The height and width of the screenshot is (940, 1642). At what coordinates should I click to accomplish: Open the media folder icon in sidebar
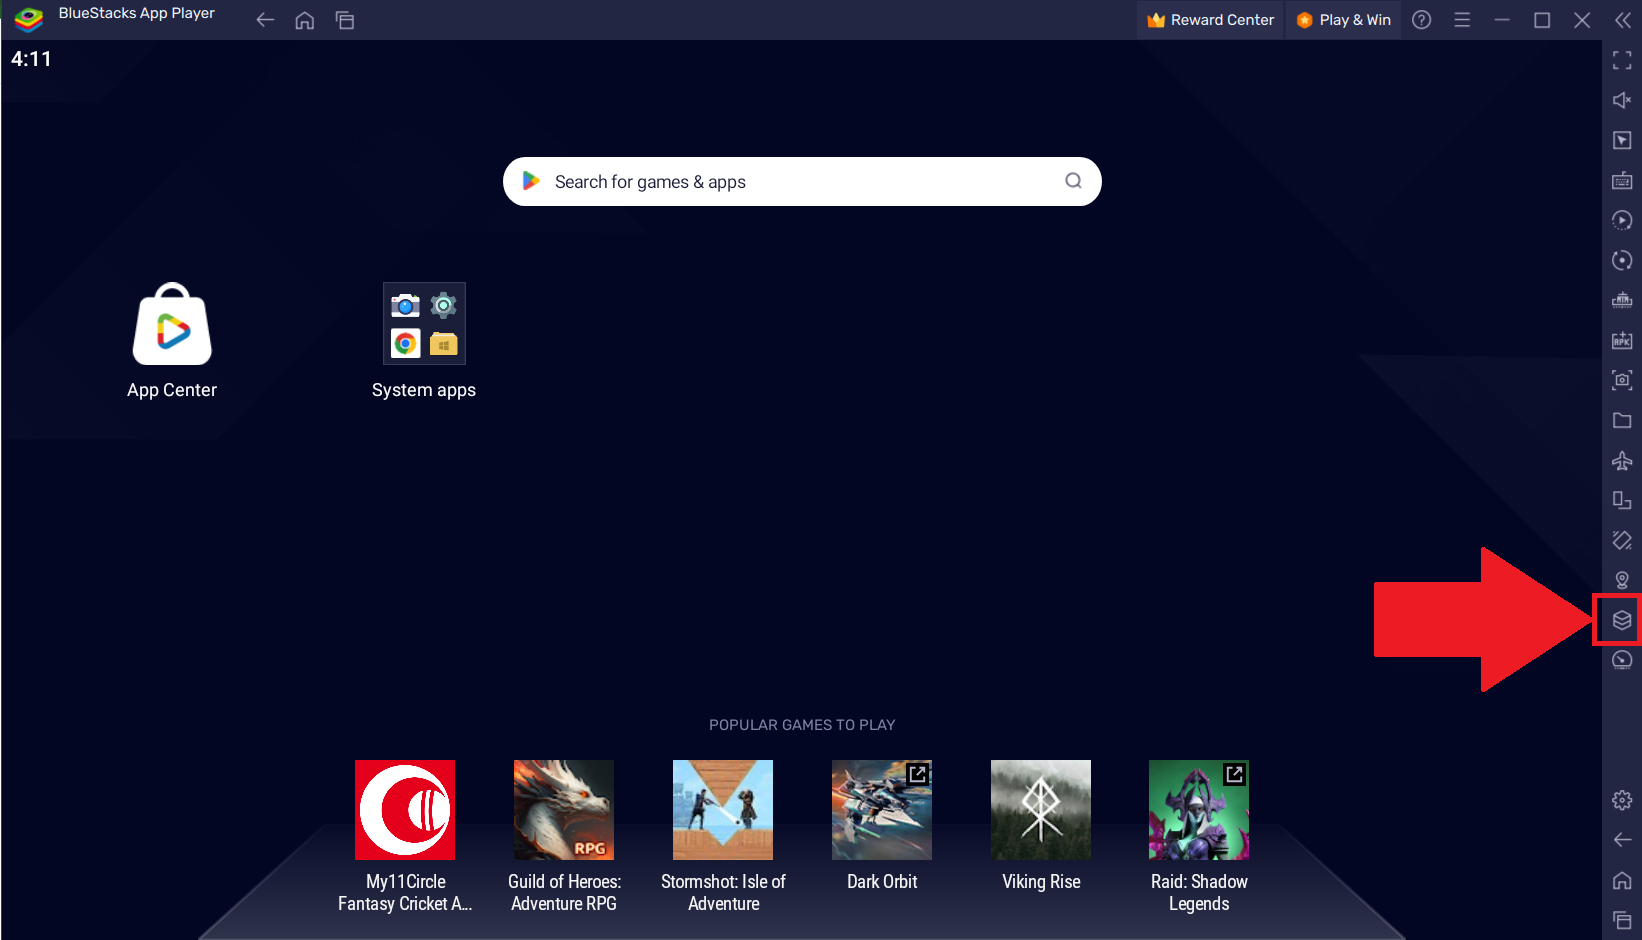click(1622, 420)
